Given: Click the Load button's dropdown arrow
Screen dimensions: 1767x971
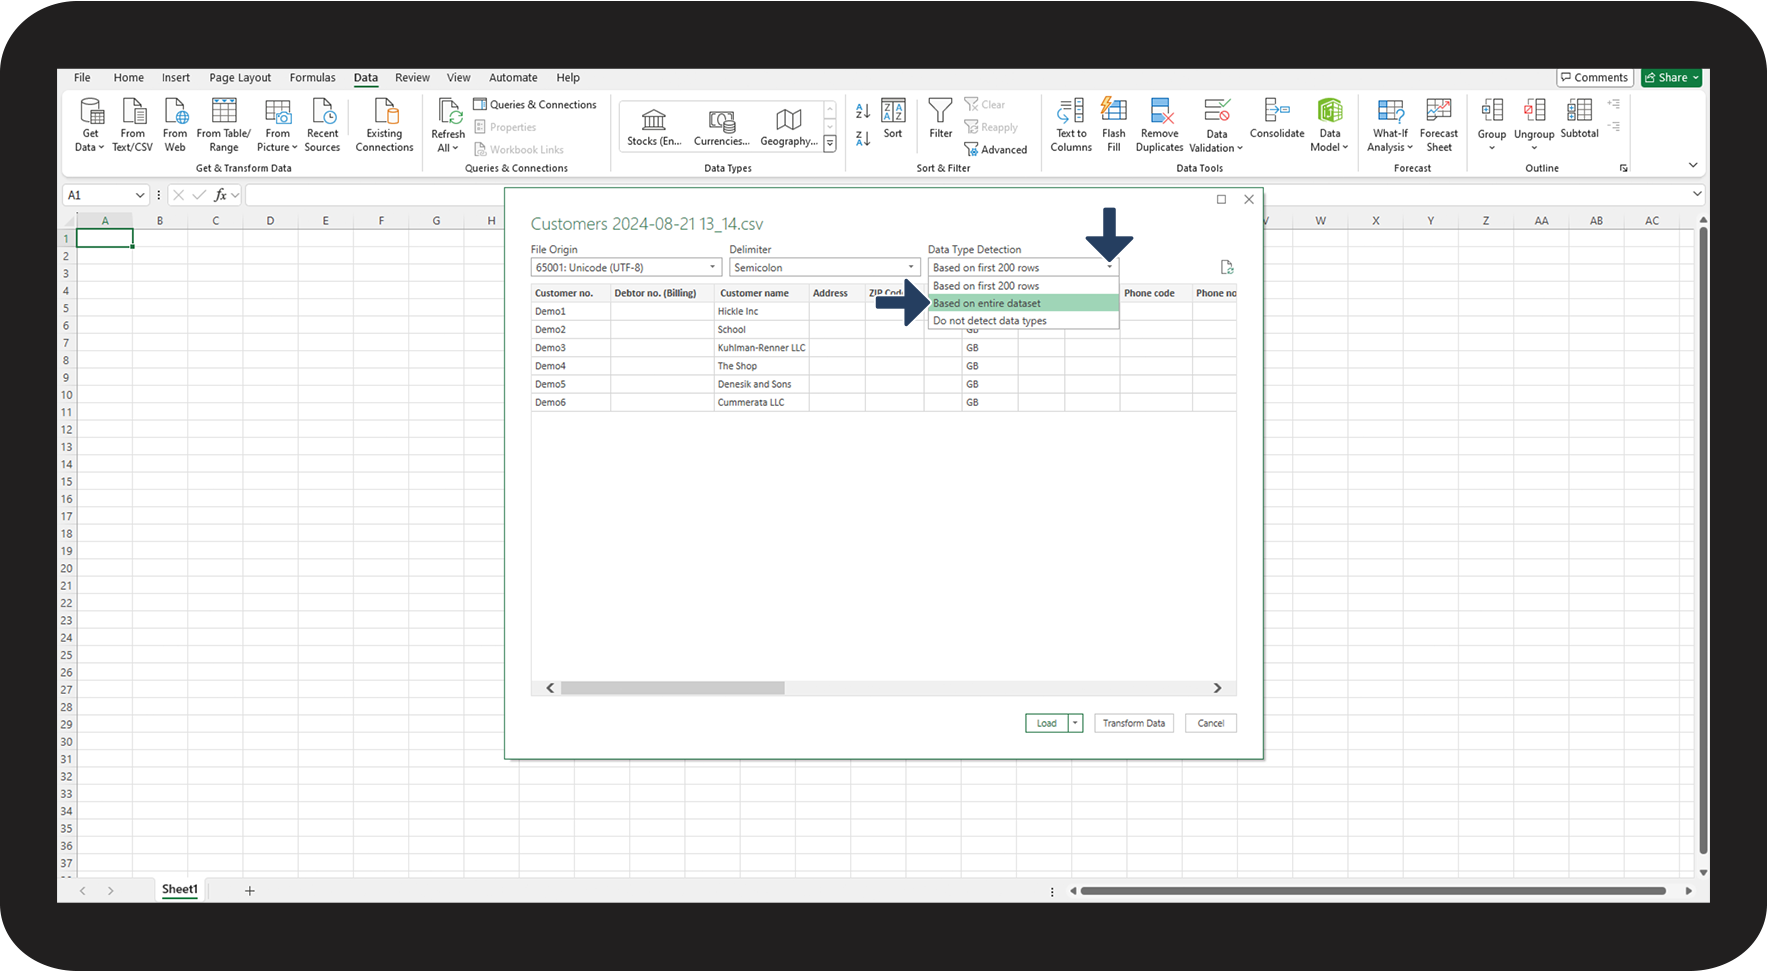Looking at the screenshot, I should (1076, 723).
